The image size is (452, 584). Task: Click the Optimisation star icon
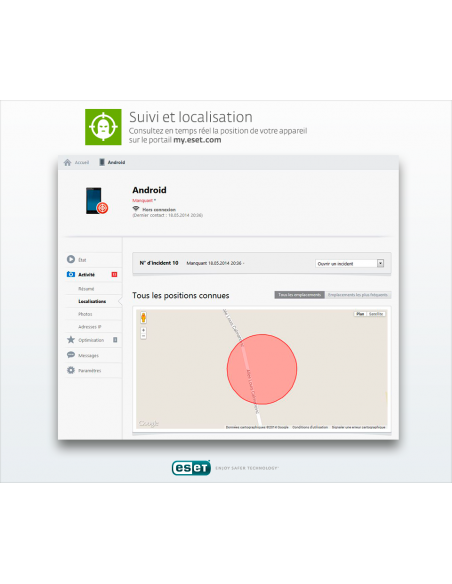pyautogui.click(x=71, y=340)
